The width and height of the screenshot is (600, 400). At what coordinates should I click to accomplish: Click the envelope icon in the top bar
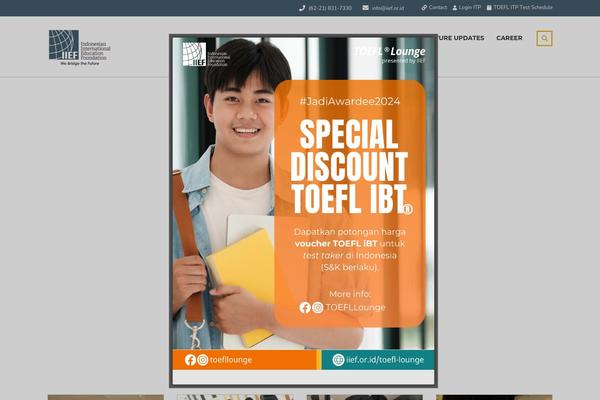click(x=365, y=8)
